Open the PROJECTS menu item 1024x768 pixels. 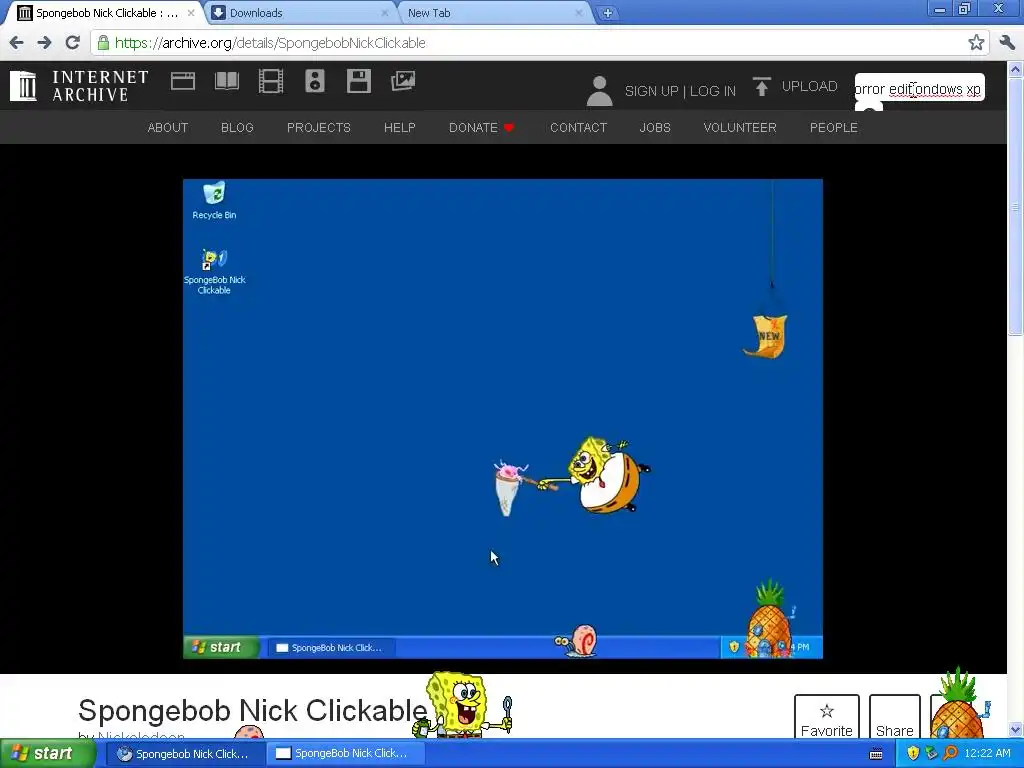319,127
